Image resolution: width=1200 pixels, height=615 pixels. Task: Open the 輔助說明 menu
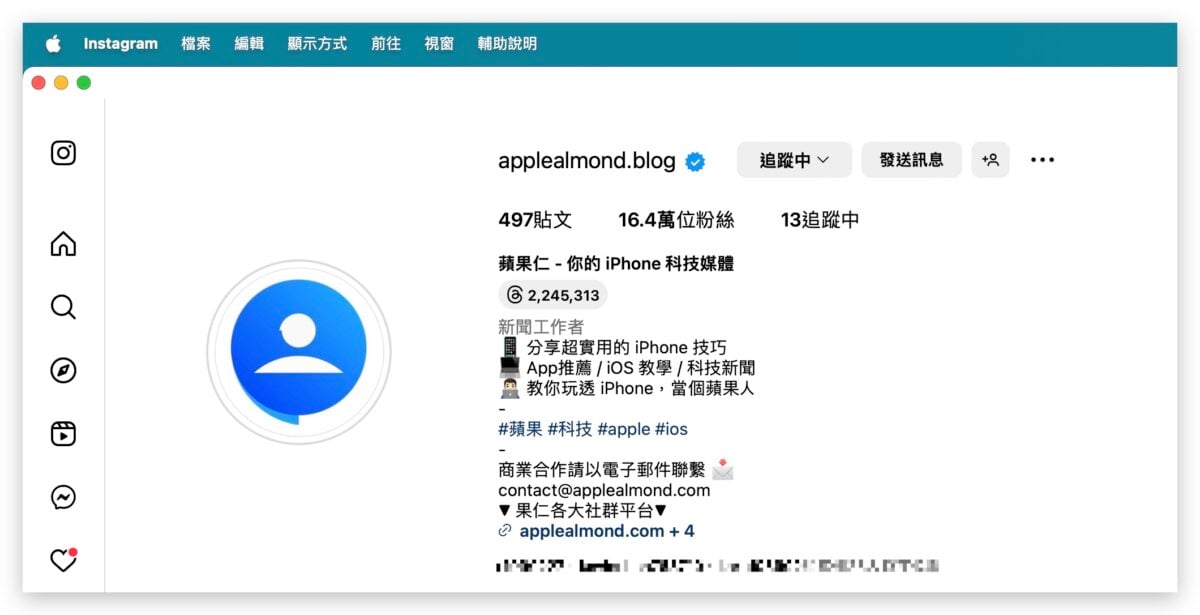coord(507,44)
